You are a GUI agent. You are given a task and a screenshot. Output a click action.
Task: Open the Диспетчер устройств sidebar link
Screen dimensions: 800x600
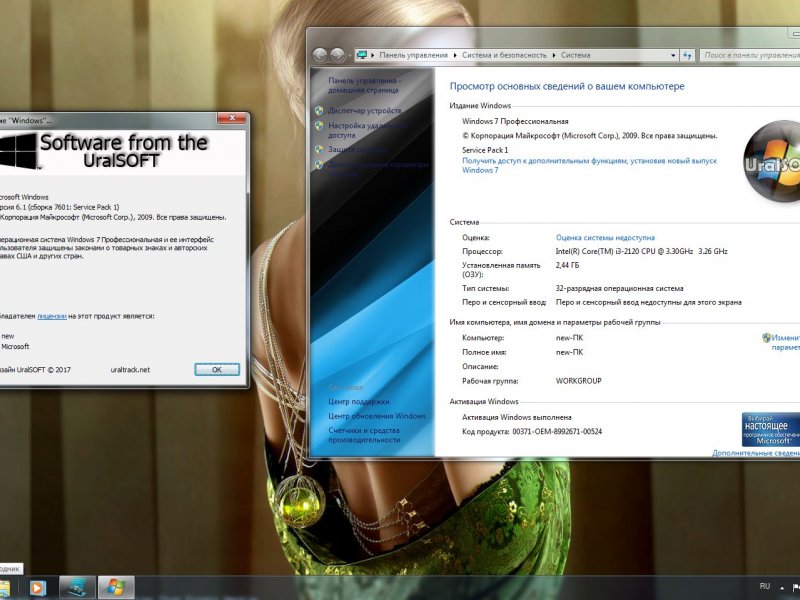[x=365, y=110]
